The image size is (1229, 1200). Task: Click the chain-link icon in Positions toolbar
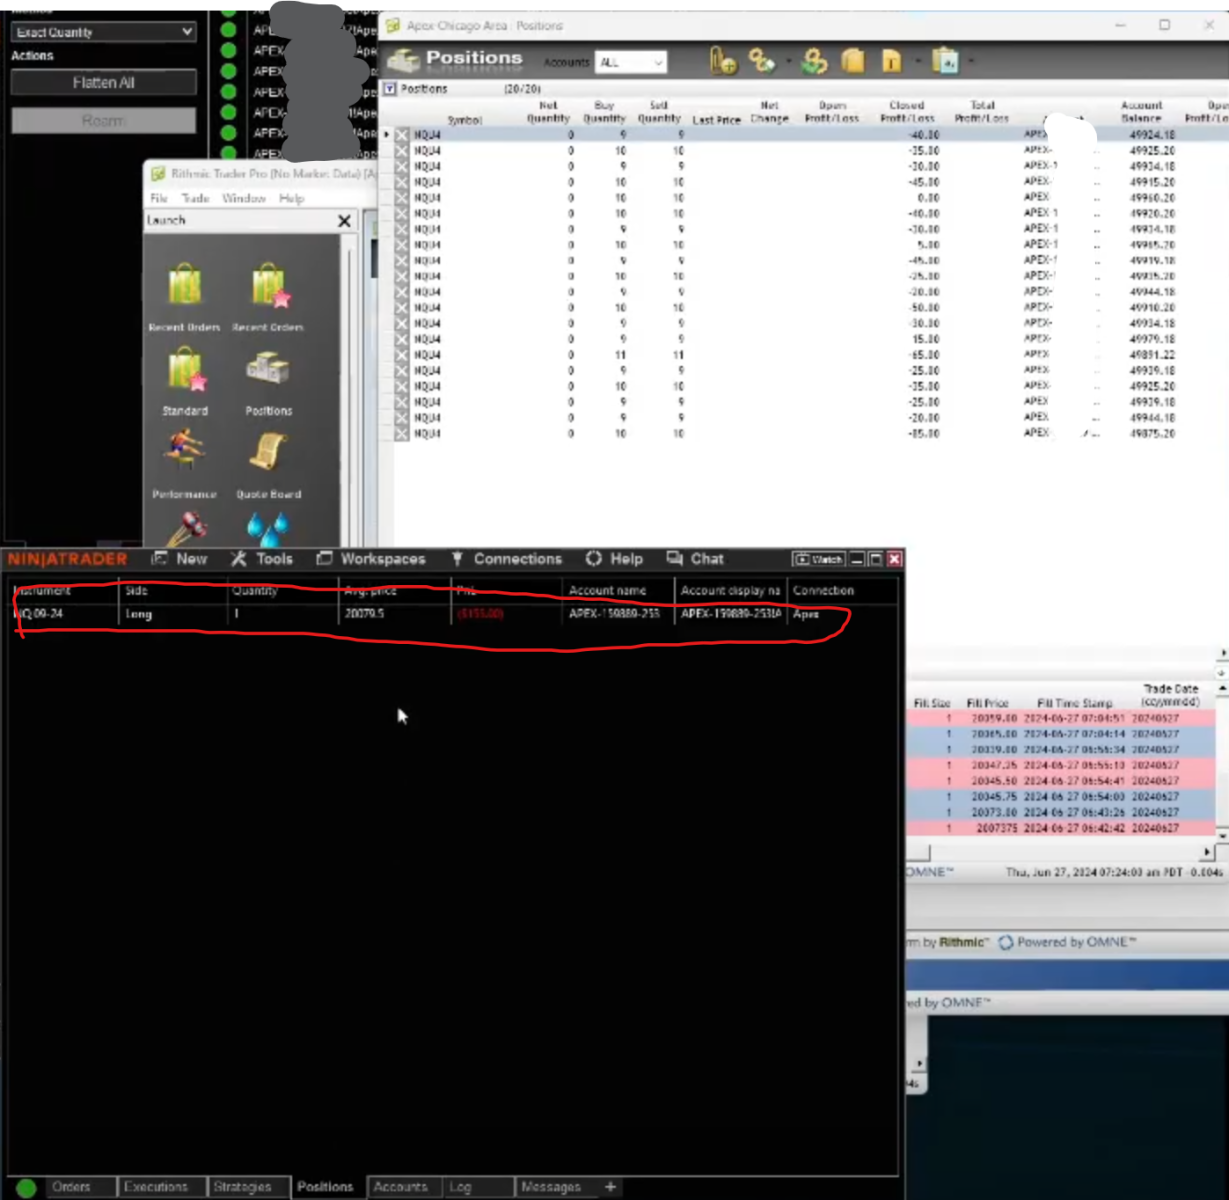click(x=762, y=62)
